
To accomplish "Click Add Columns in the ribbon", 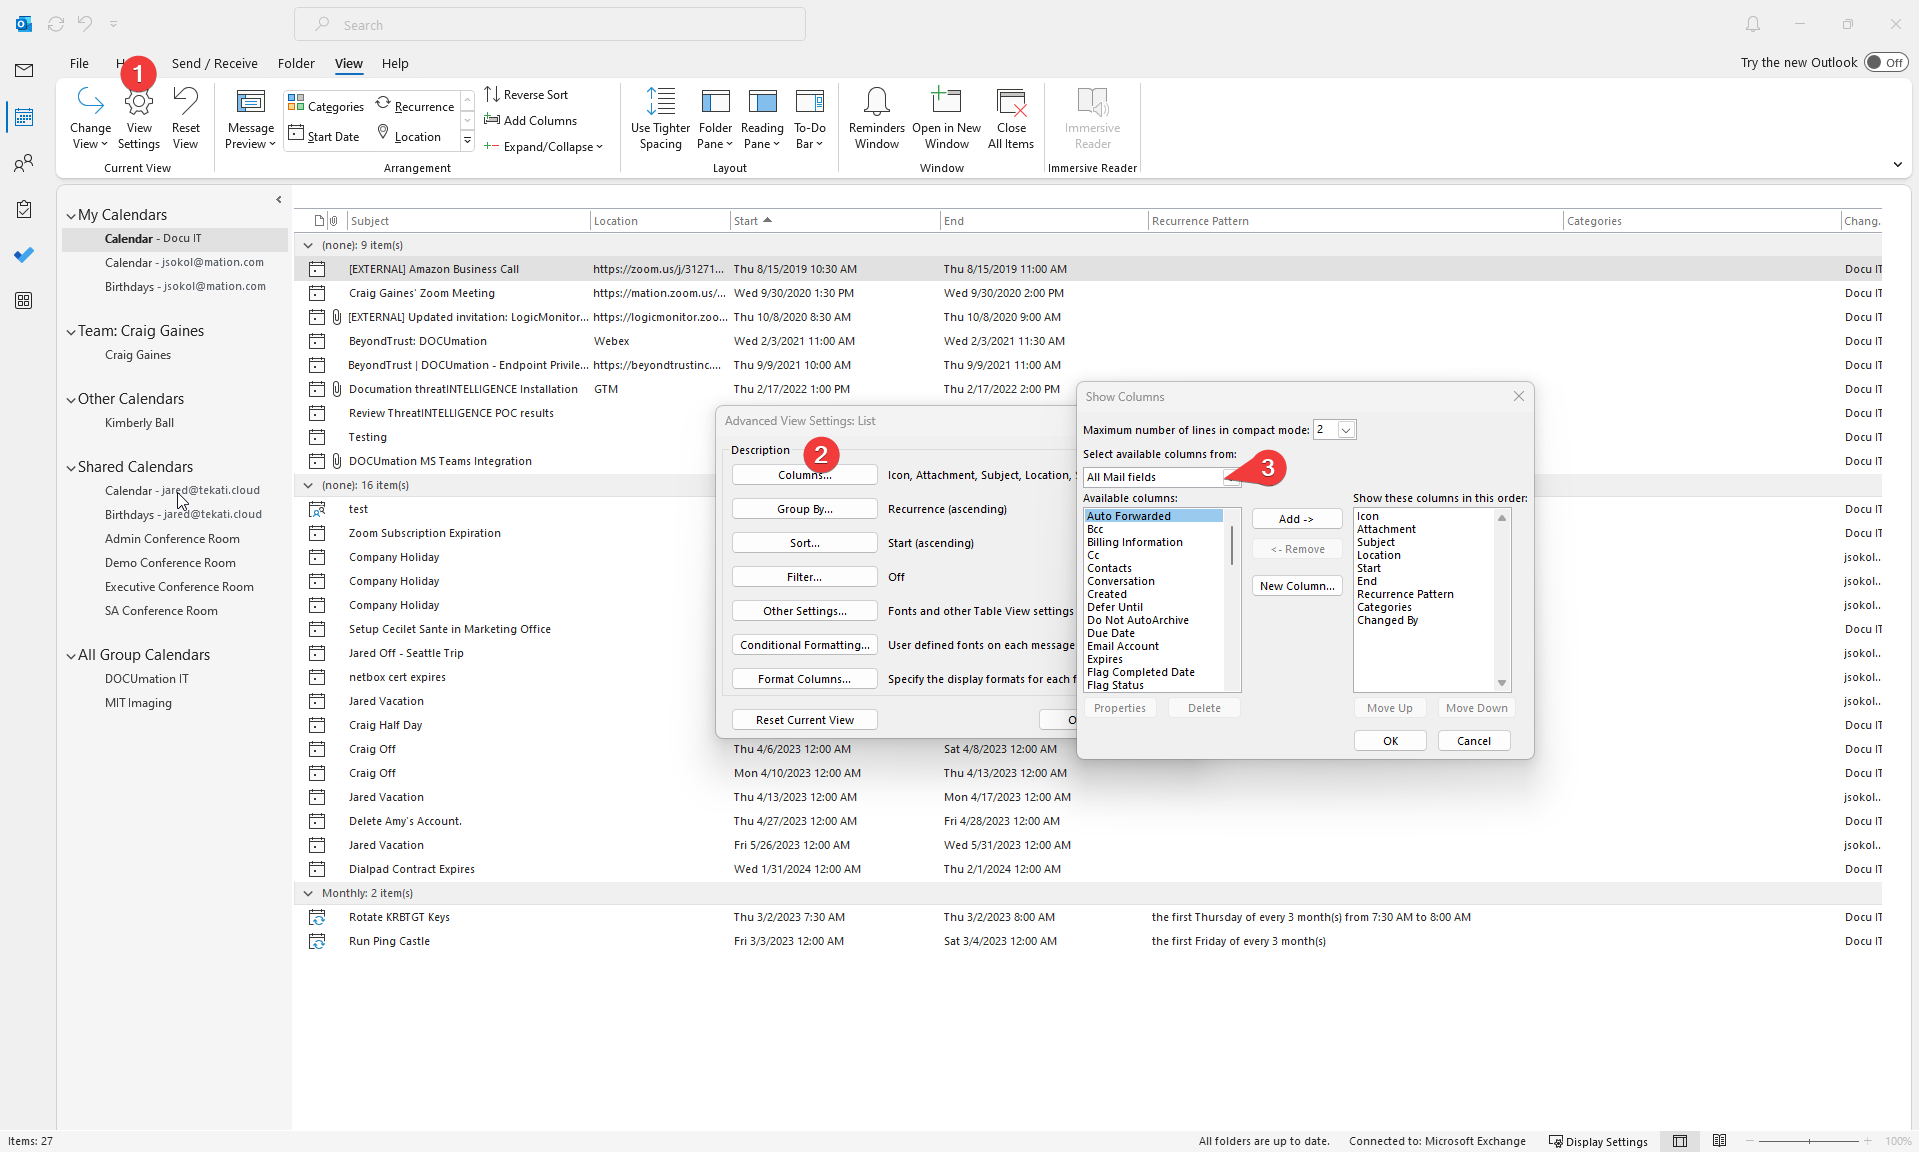I will click(531, 120).
